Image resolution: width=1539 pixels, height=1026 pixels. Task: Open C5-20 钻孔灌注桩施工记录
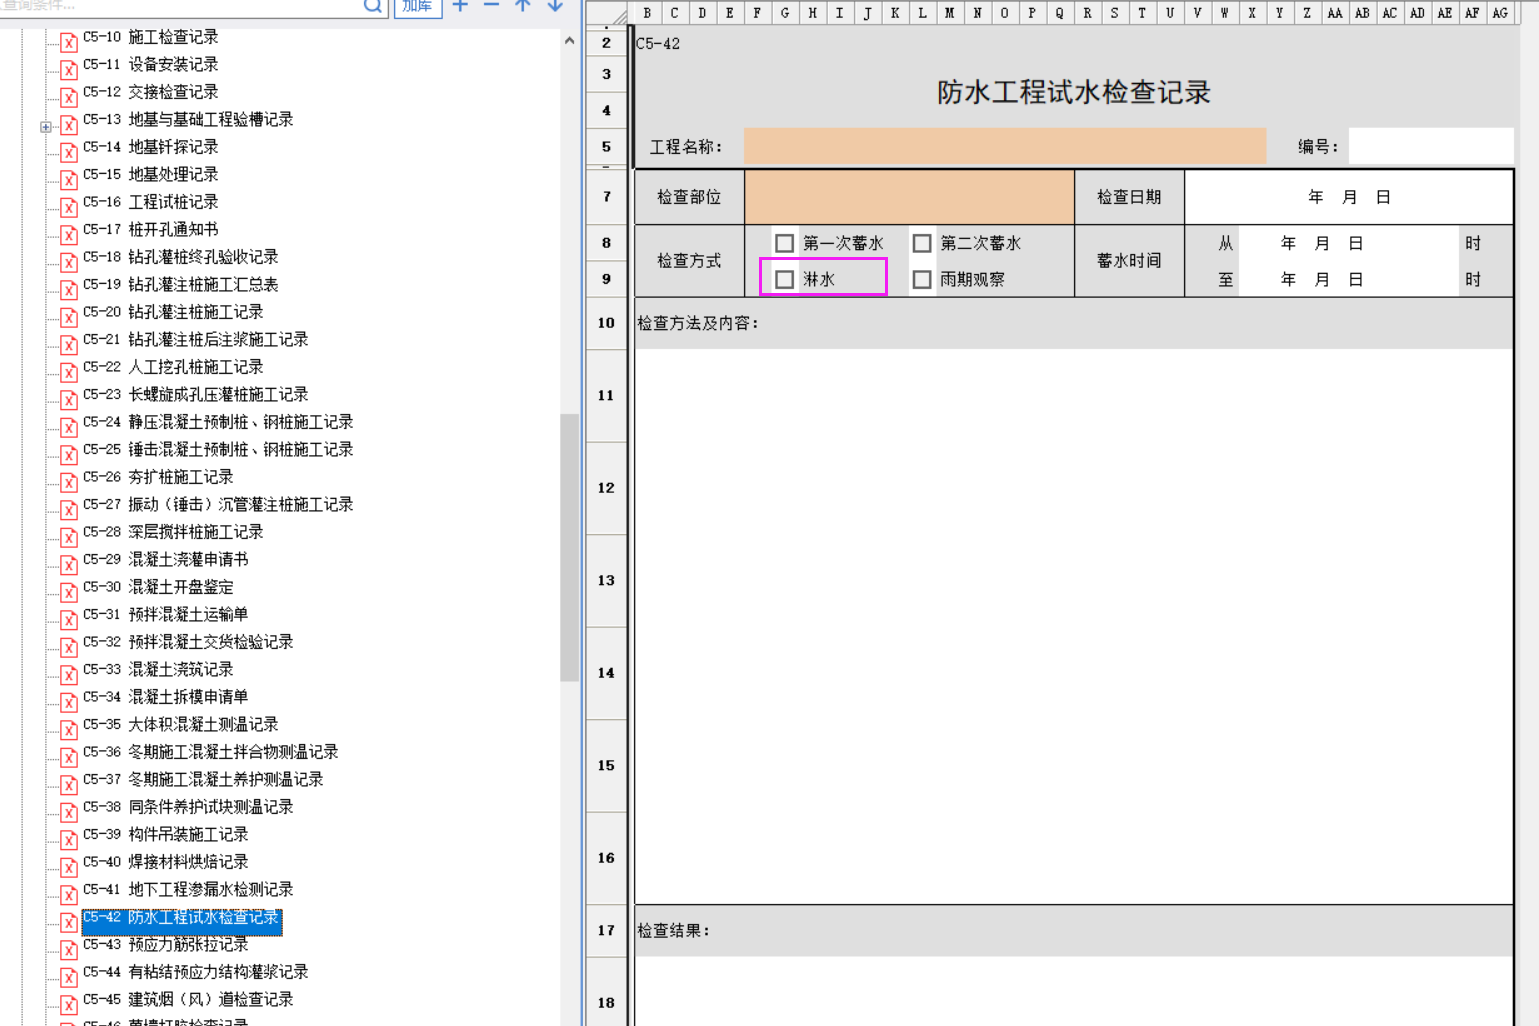tap(173, 312)
